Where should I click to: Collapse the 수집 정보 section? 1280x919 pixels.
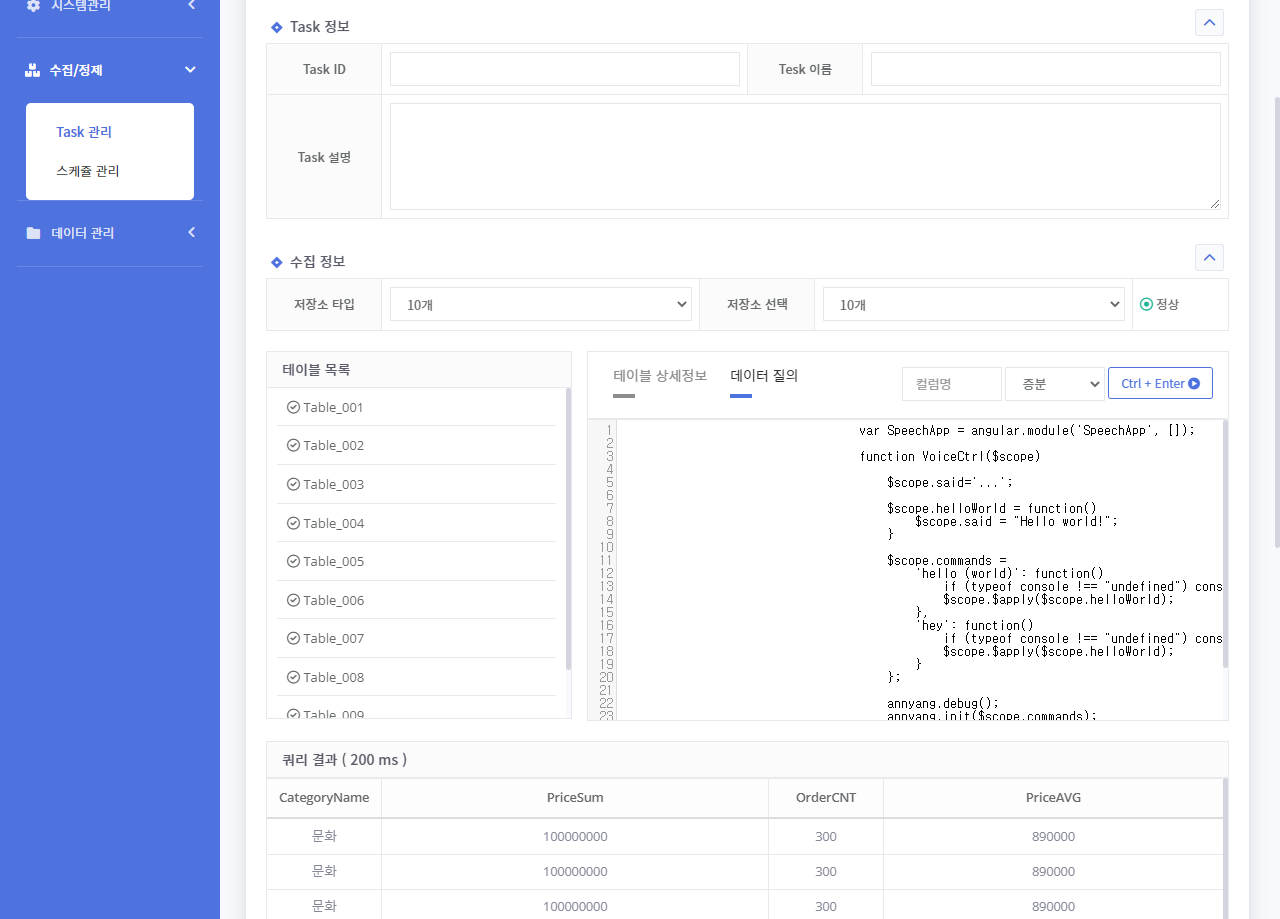[1209, 258]
